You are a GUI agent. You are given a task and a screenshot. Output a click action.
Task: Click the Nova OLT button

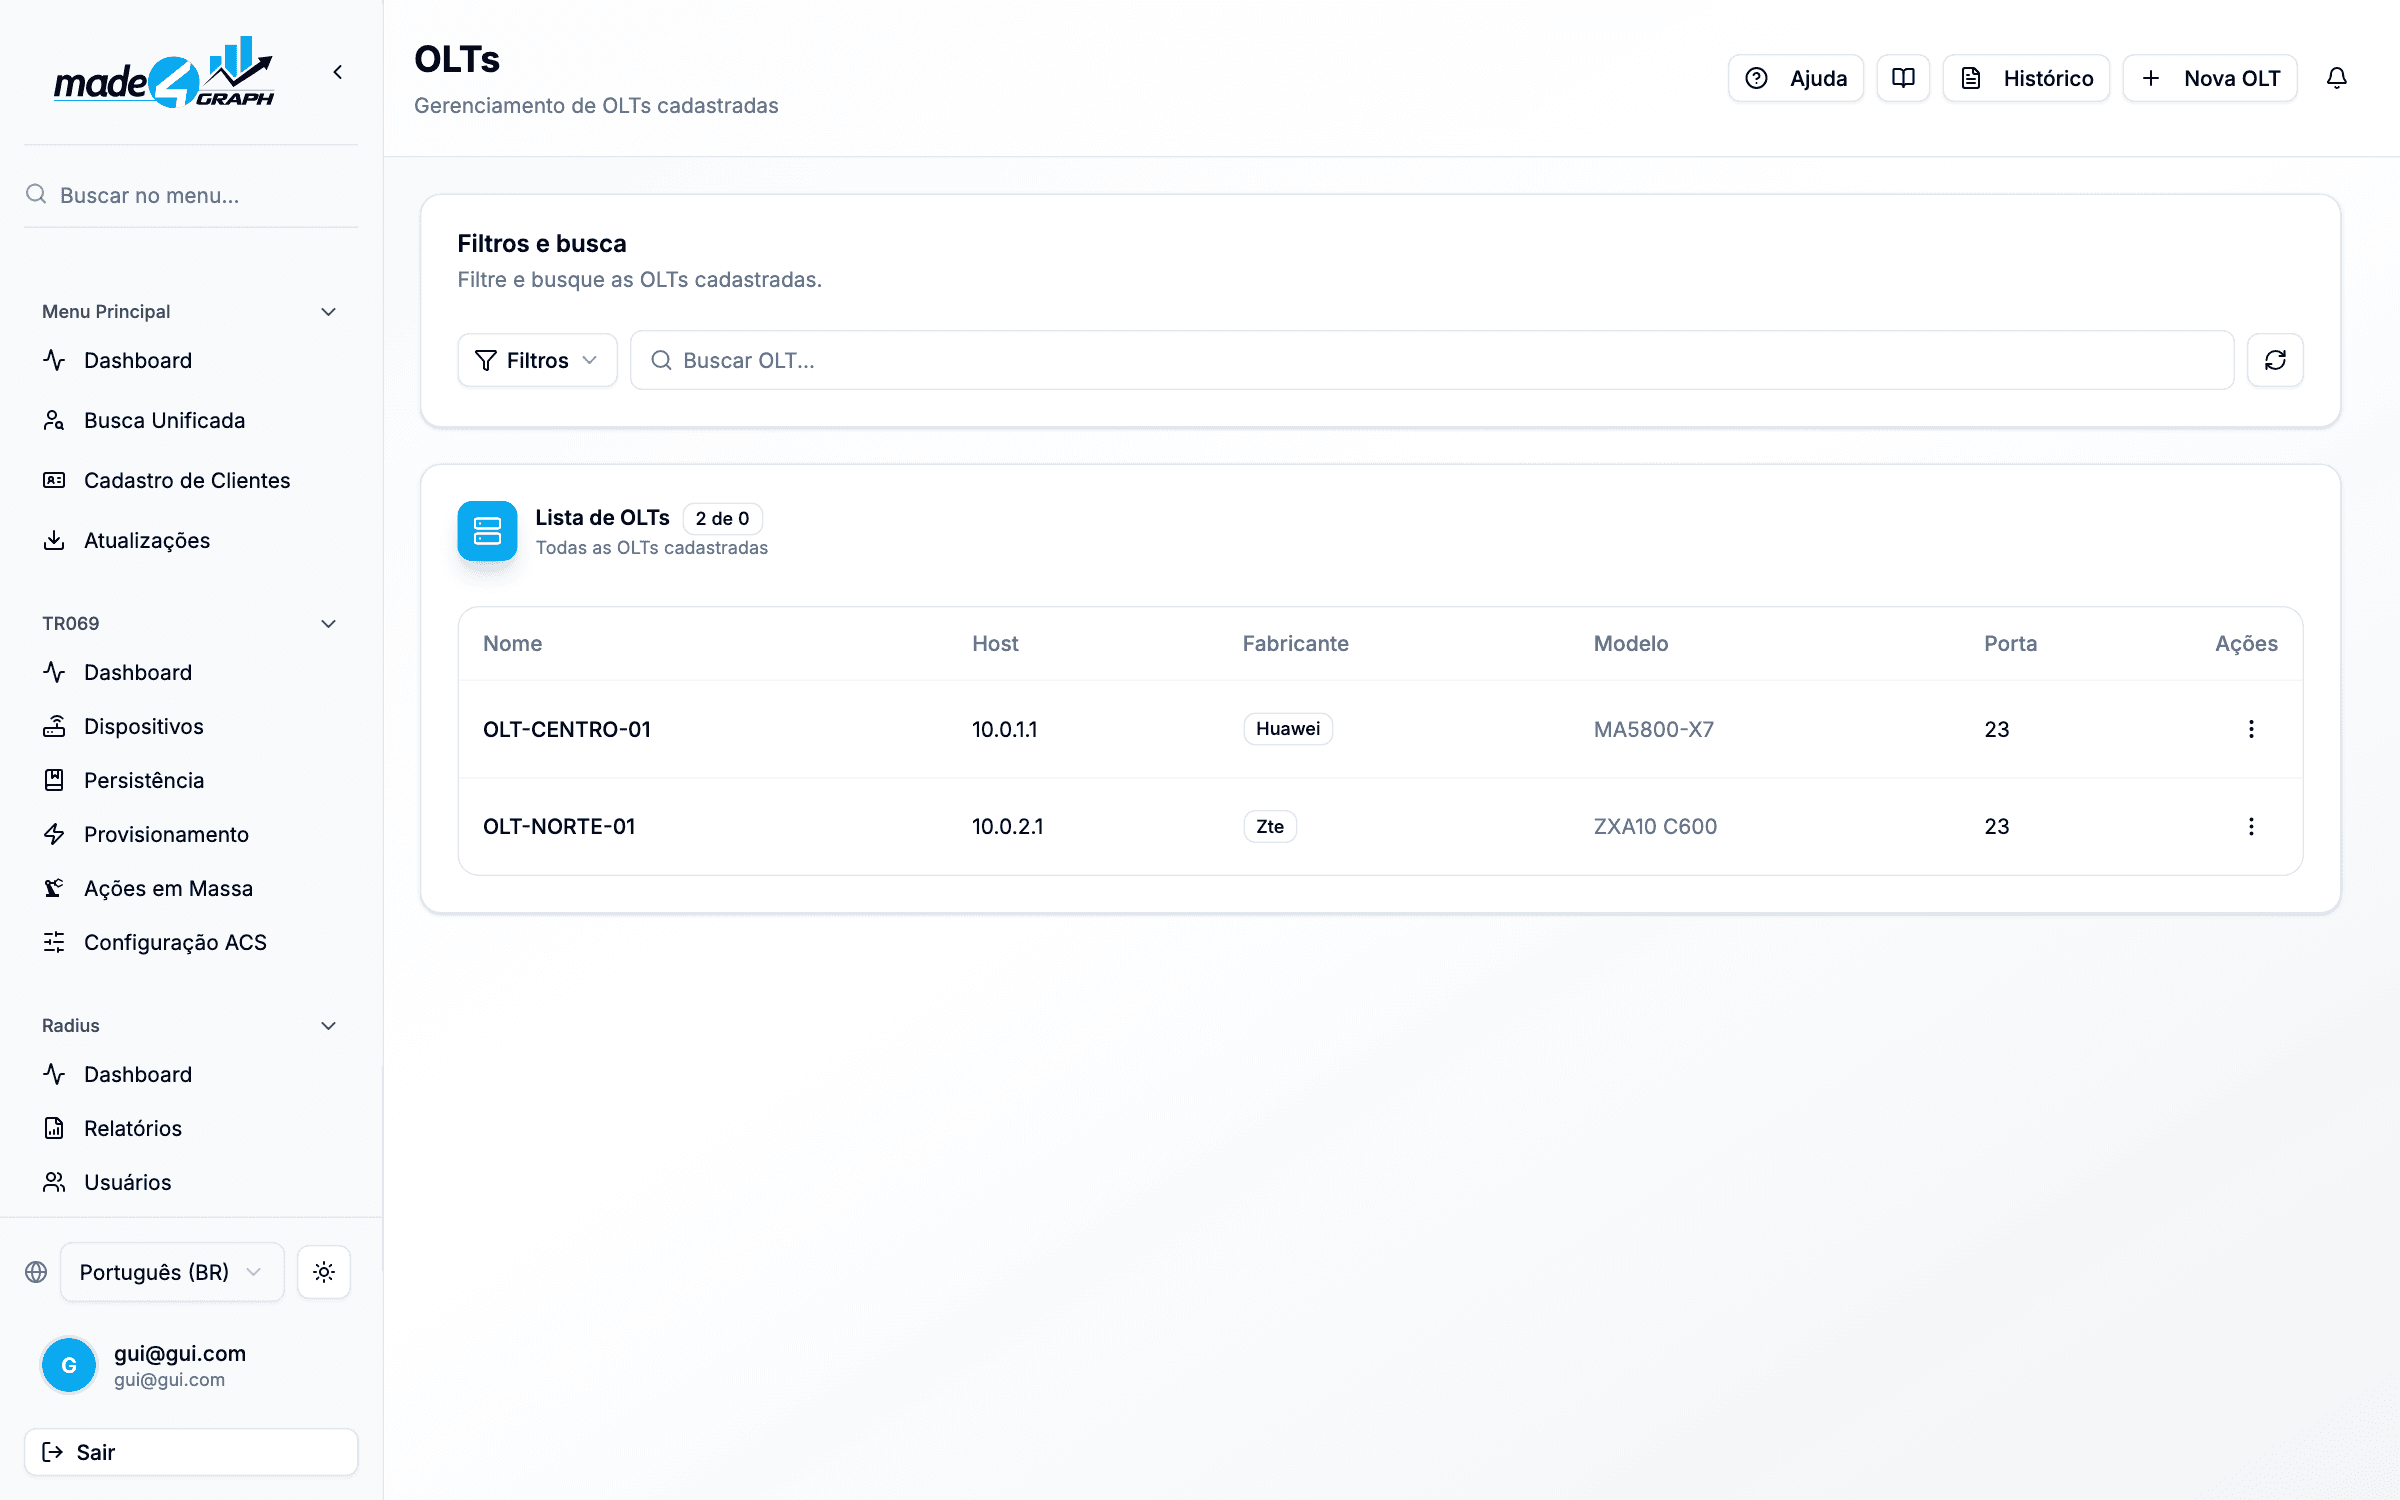2210,78
